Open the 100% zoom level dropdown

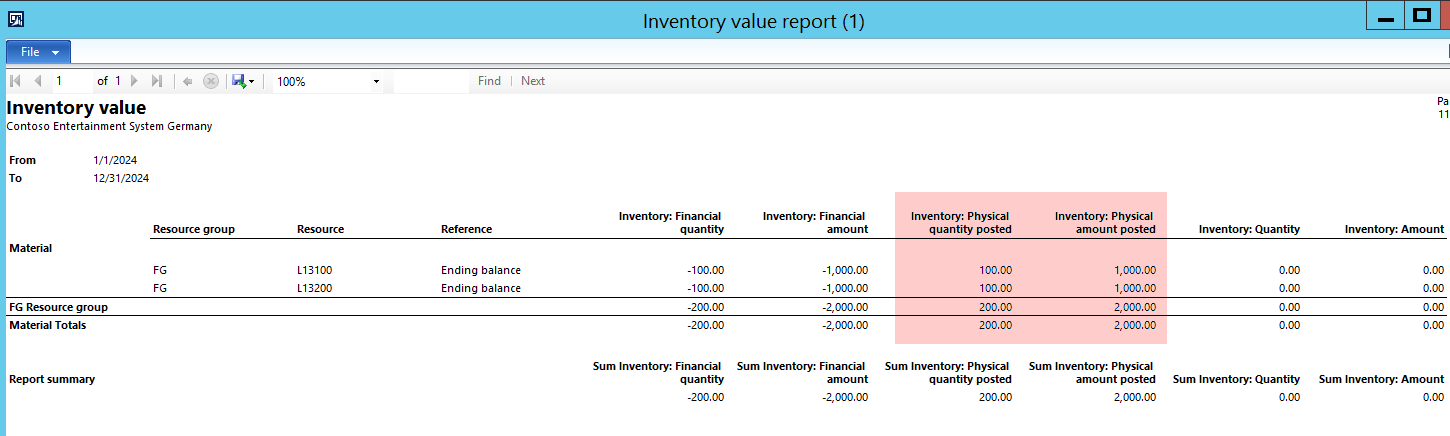tap(329, 81)
